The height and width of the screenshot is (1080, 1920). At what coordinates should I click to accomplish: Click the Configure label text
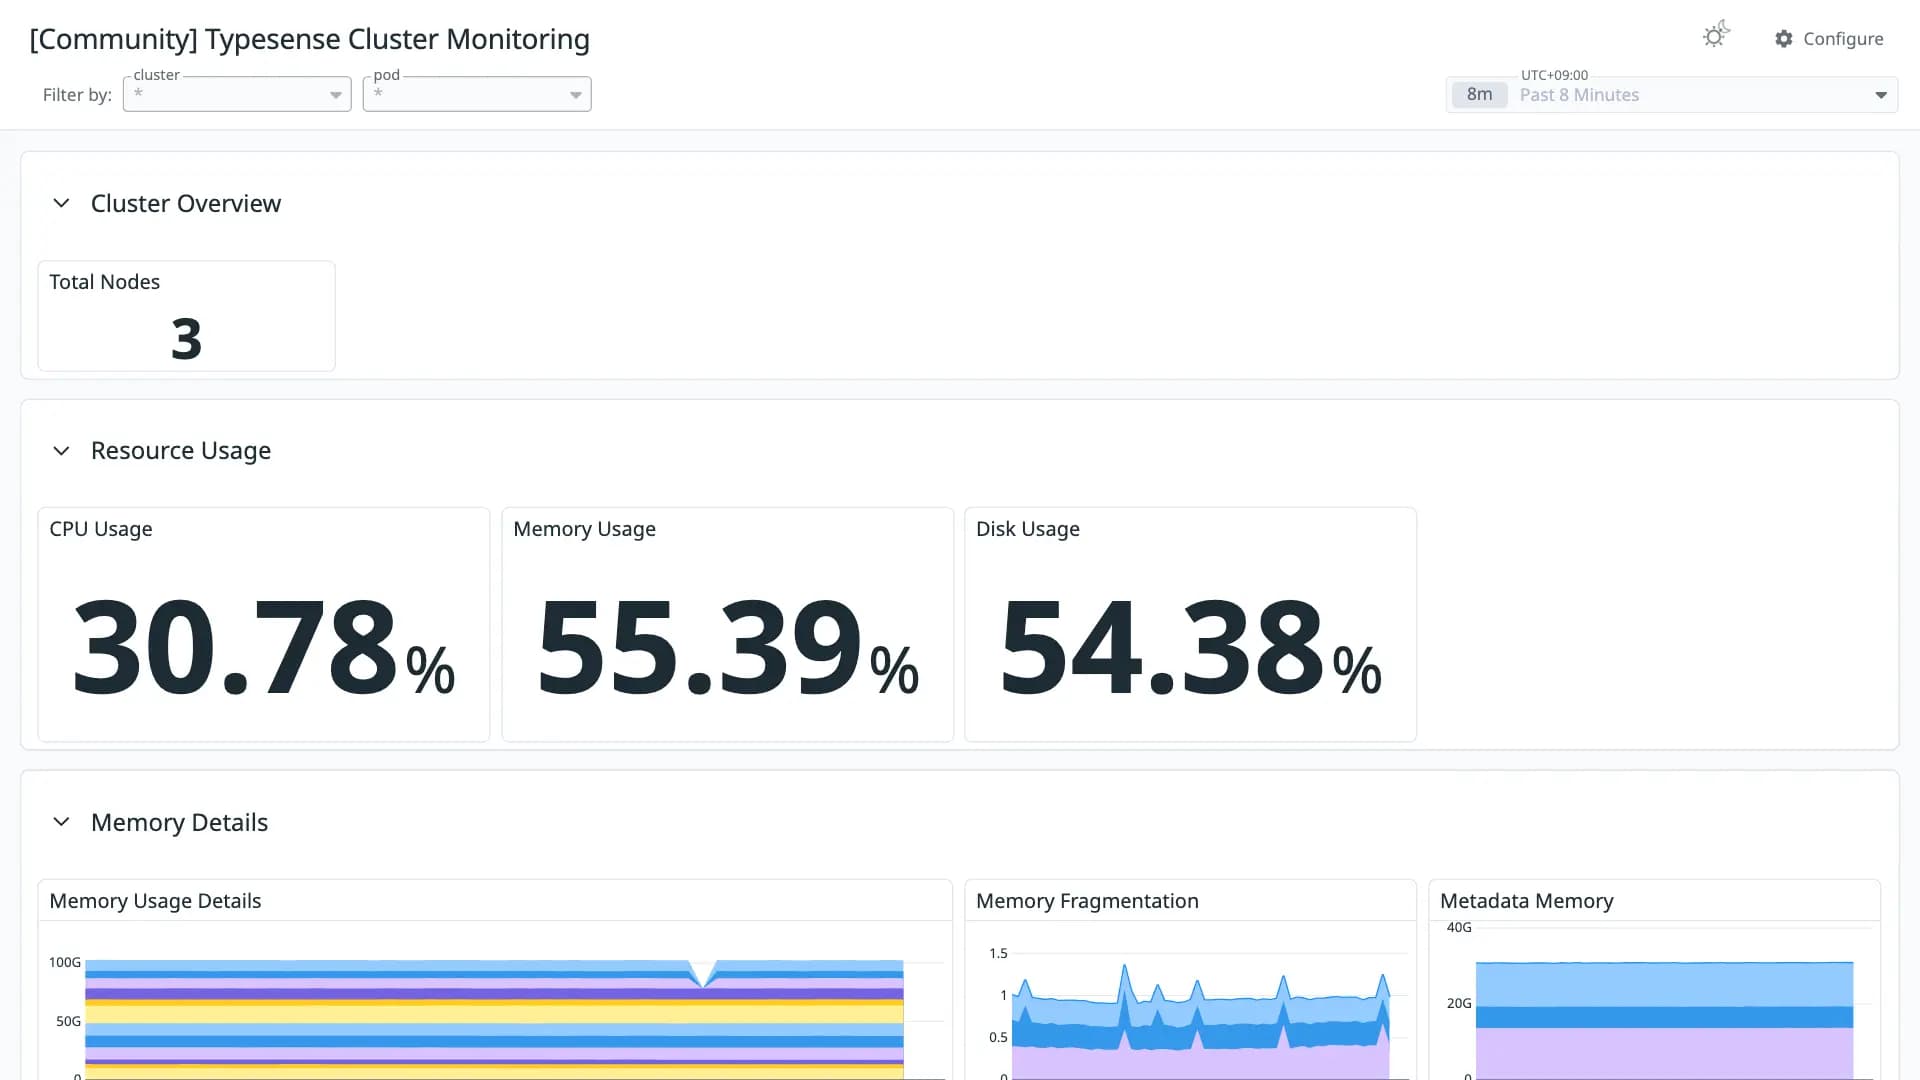[x=1843, y=39]
